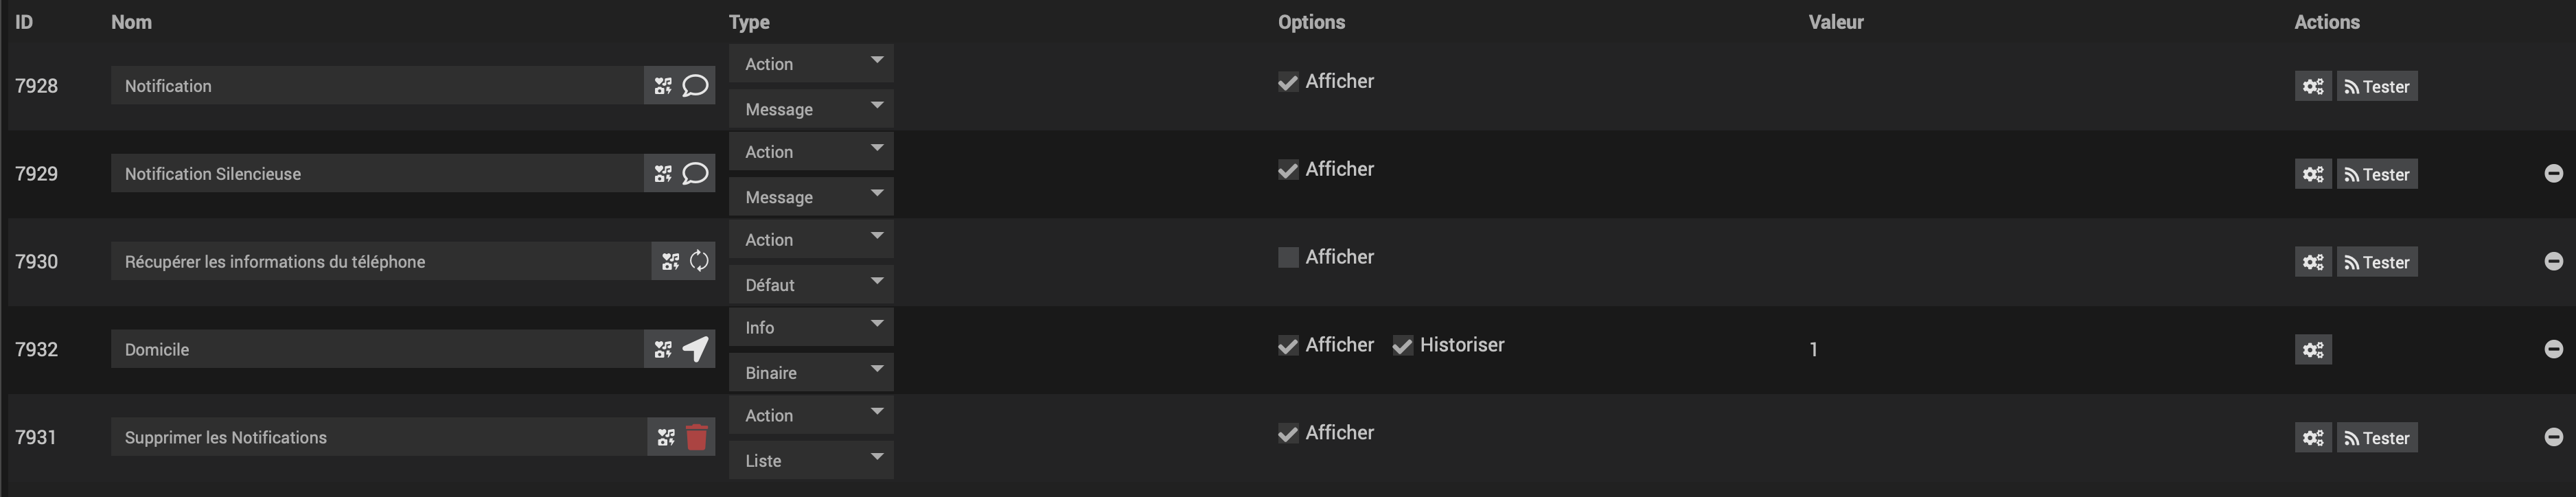Remove the Notification Silencieuse command with minus icon

[2553, 174]
